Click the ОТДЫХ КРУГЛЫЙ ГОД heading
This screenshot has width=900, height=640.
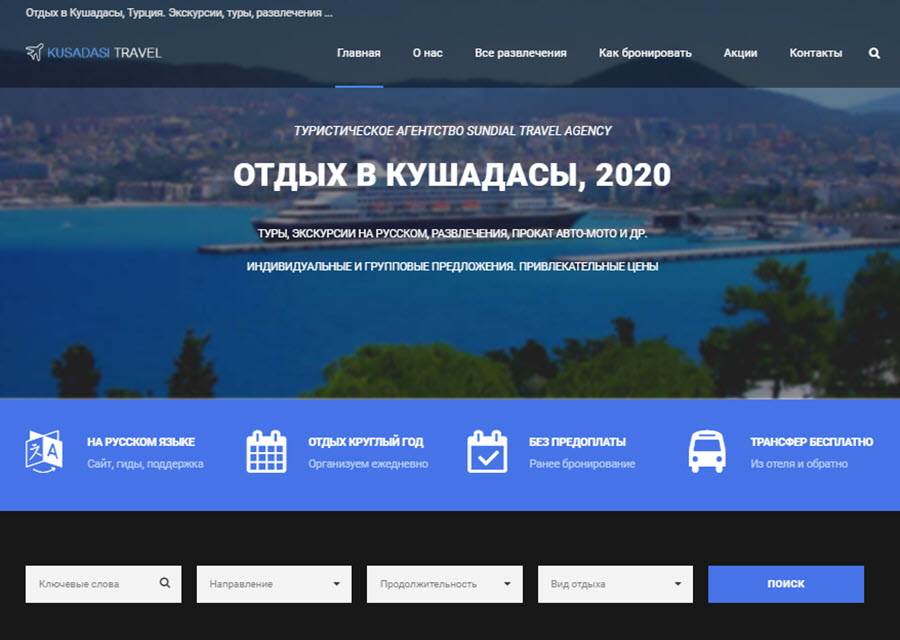[x=366, y=442]
